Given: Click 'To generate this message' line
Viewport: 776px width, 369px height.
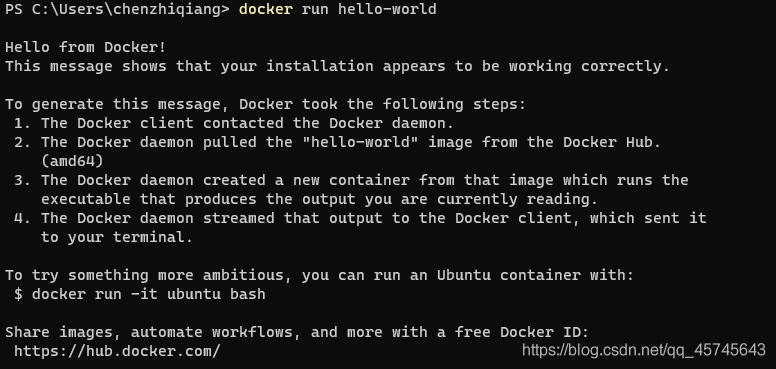Looking at the screenshot, I should tap(265, 104).
